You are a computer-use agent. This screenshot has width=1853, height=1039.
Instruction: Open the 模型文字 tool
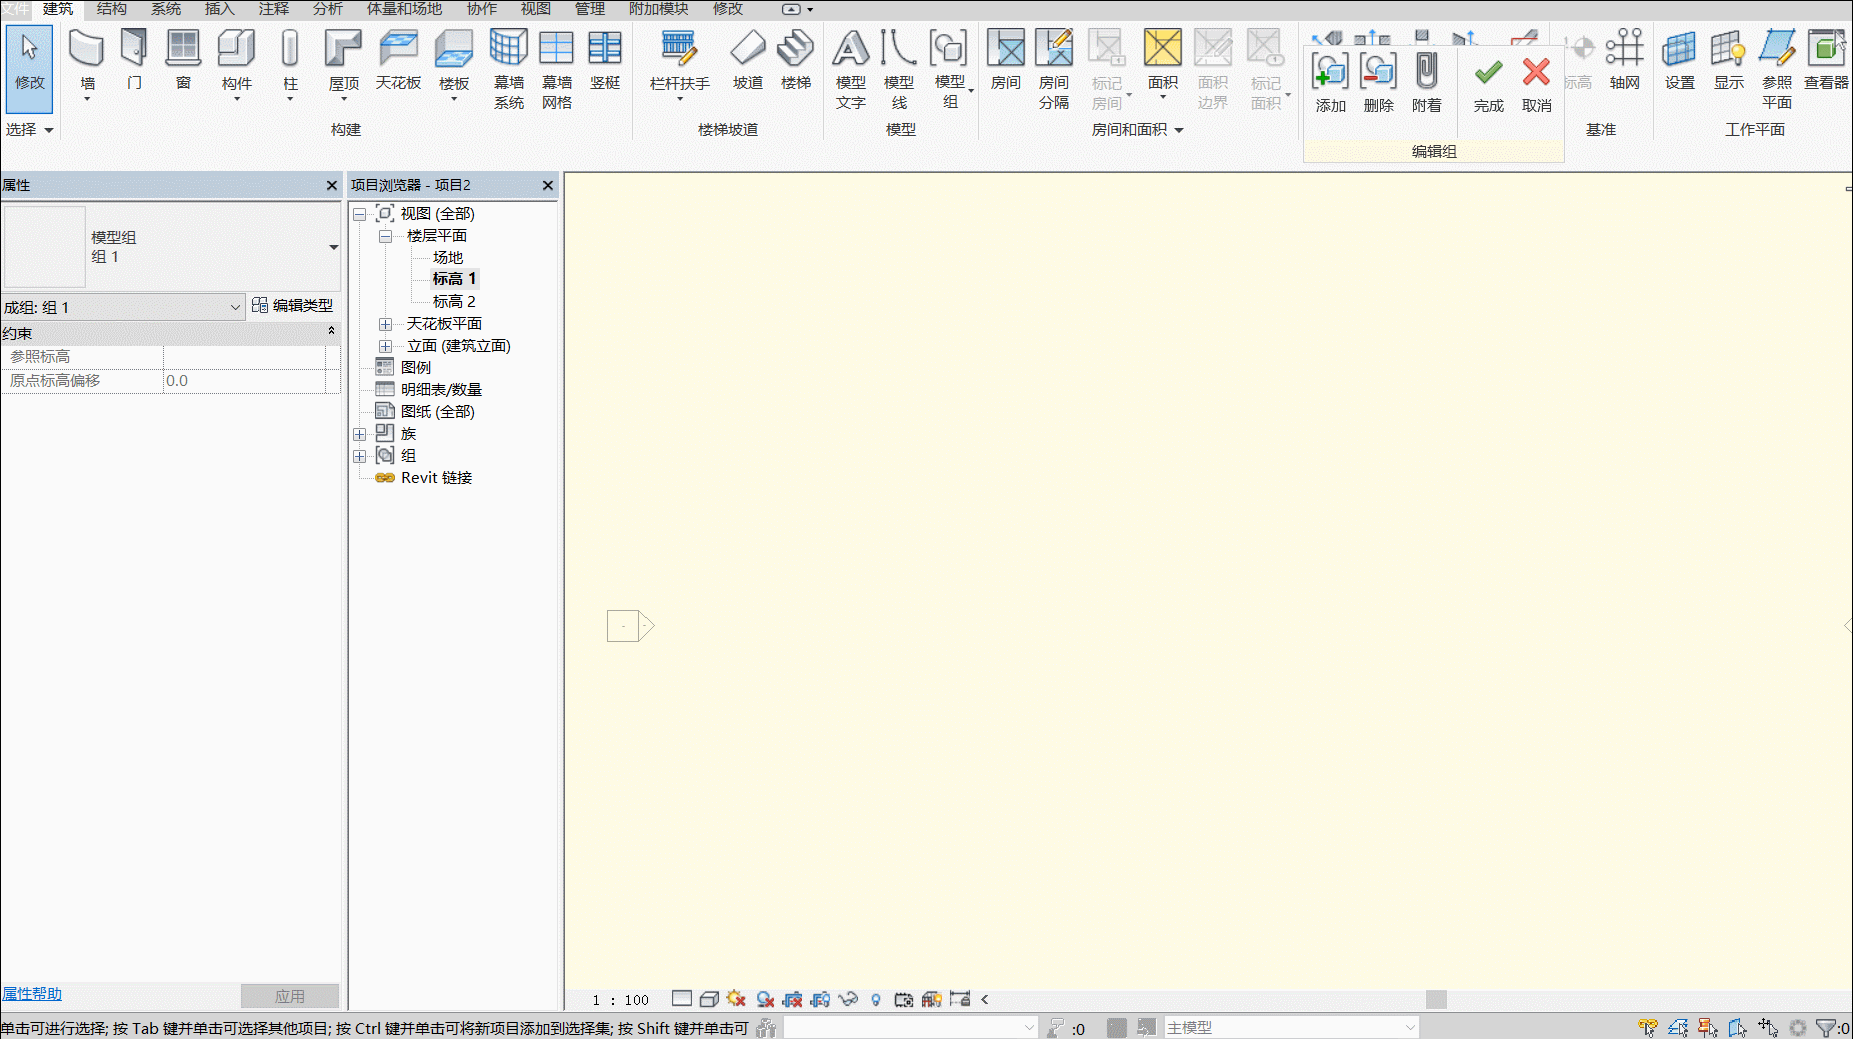851,68
